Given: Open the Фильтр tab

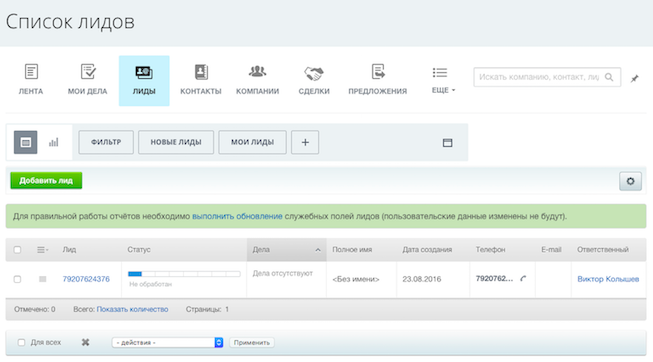Looking at the screenshot, I should coord(106,142).
